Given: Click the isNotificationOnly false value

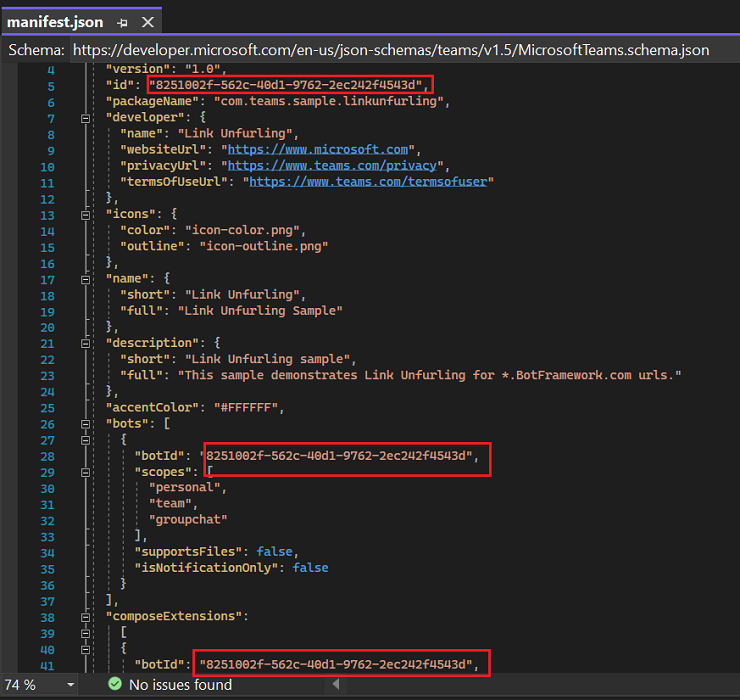Looking at the screenshot, I should [x=311, y=568].
